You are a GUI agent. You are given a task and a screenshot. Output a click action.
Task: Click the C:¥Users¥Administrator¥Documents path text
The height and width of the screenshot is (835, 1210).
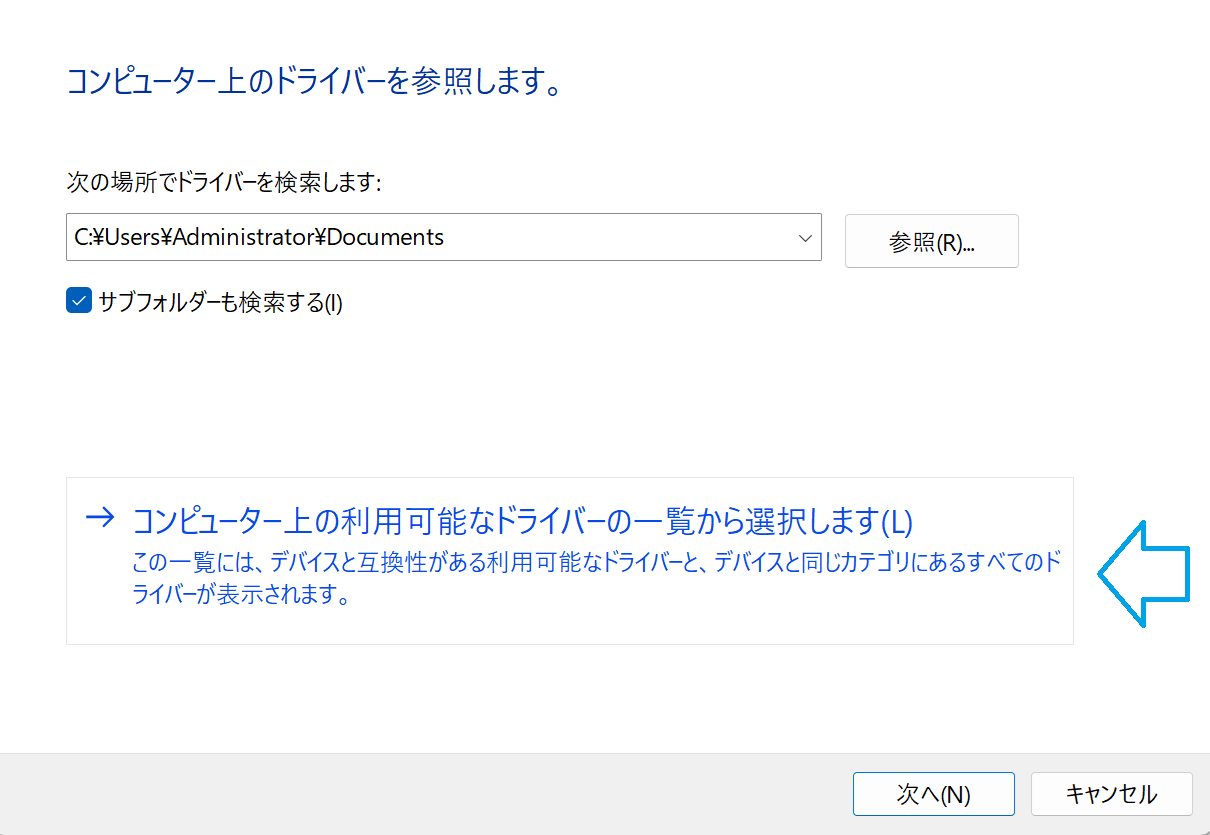[260, 237]
